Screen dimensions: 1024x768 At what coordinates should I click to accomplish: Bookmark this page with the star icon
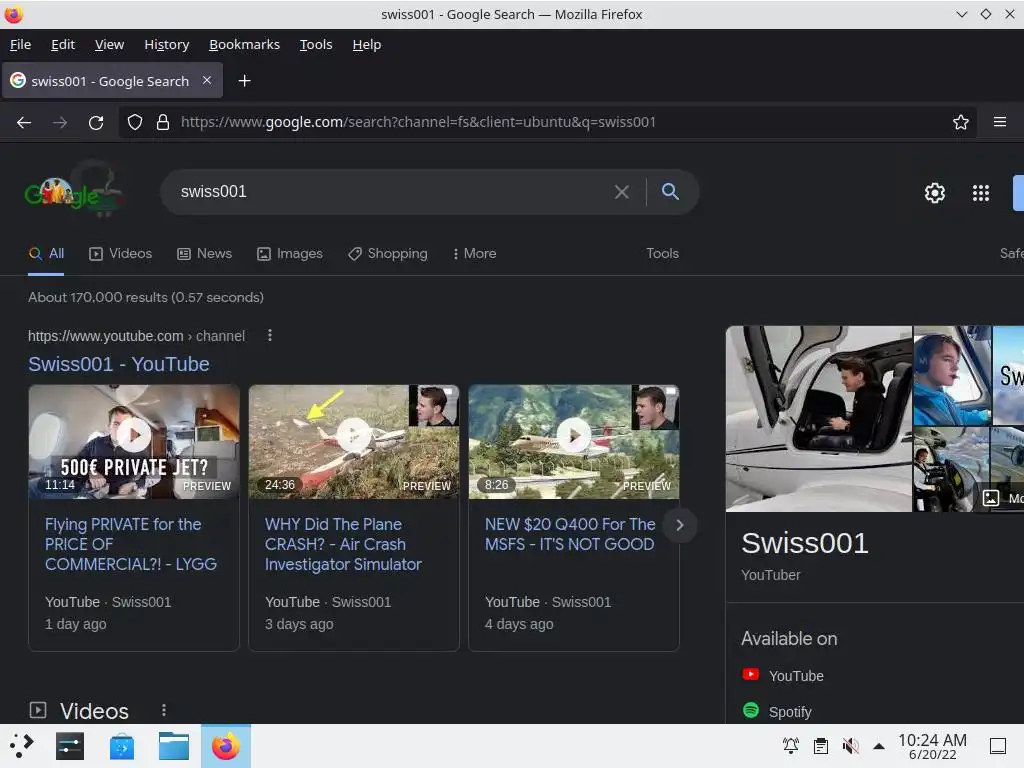pyautogui.click(x=961, y=122)
